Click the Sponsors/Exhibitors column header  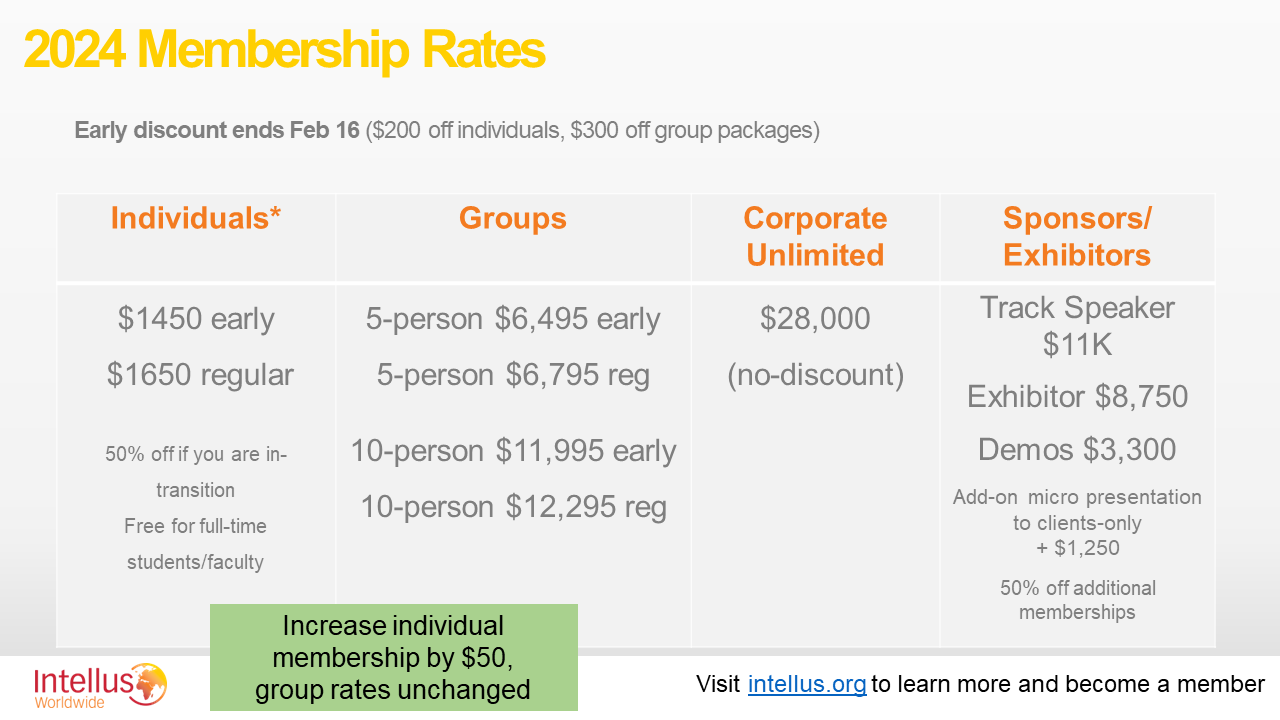1077,236
